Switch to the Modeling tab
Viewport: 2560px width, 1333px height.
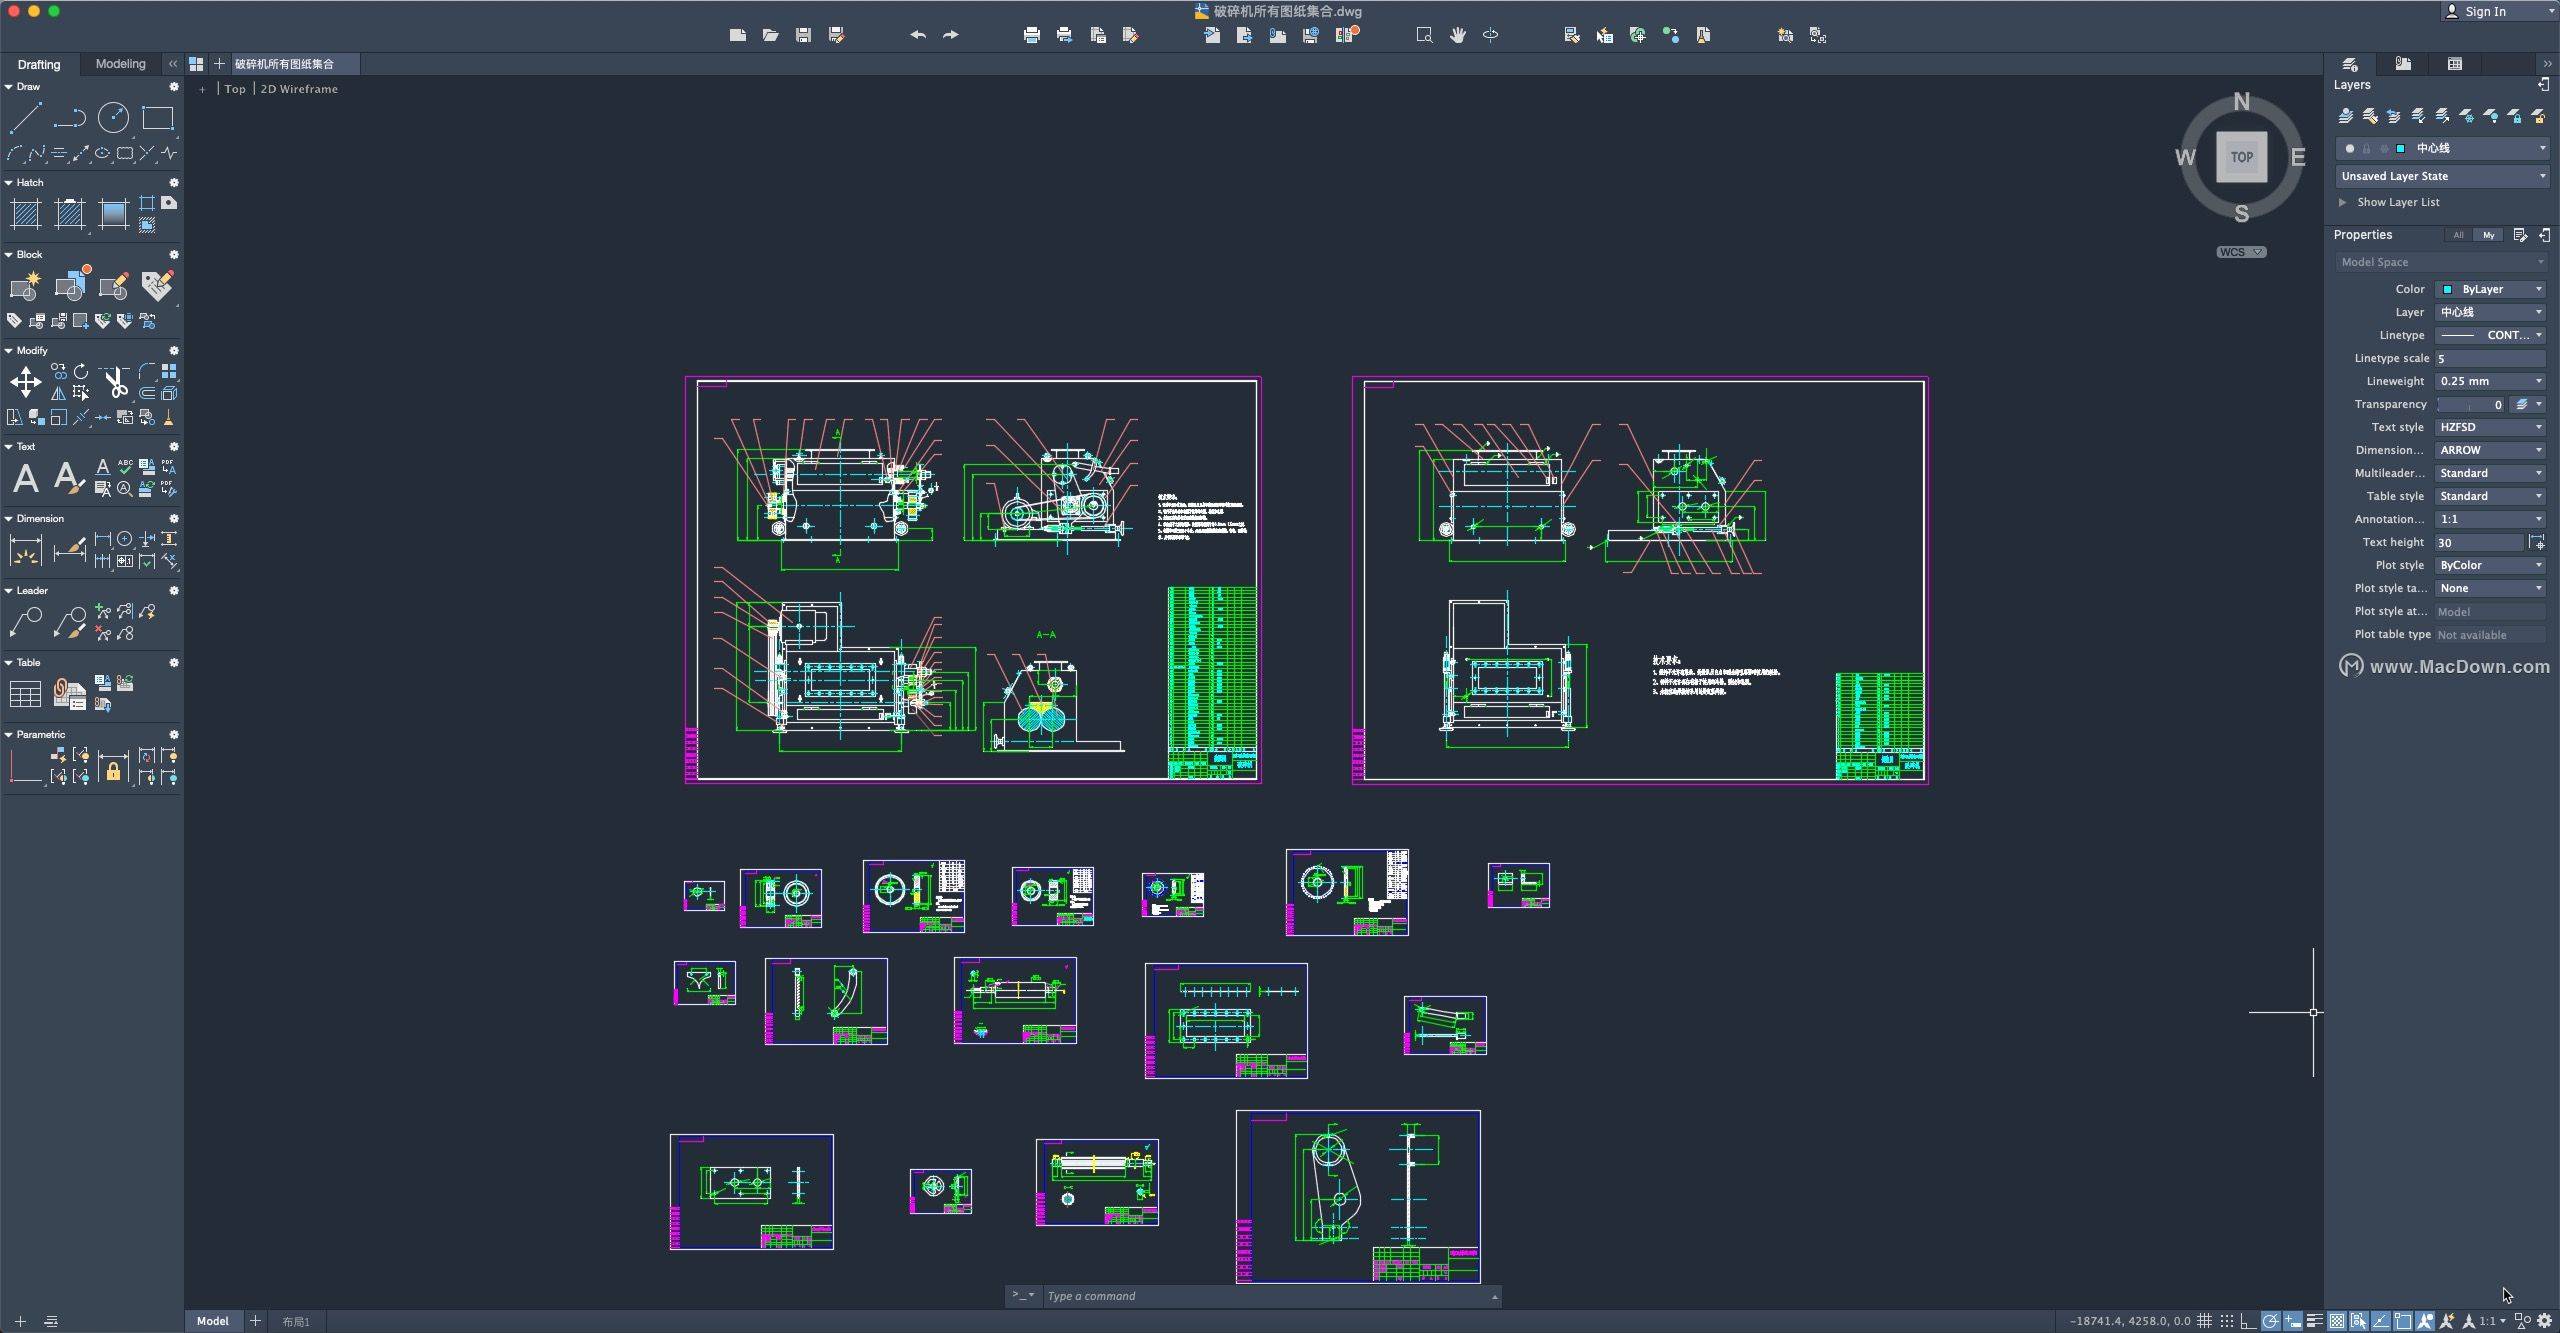point(120,64)
